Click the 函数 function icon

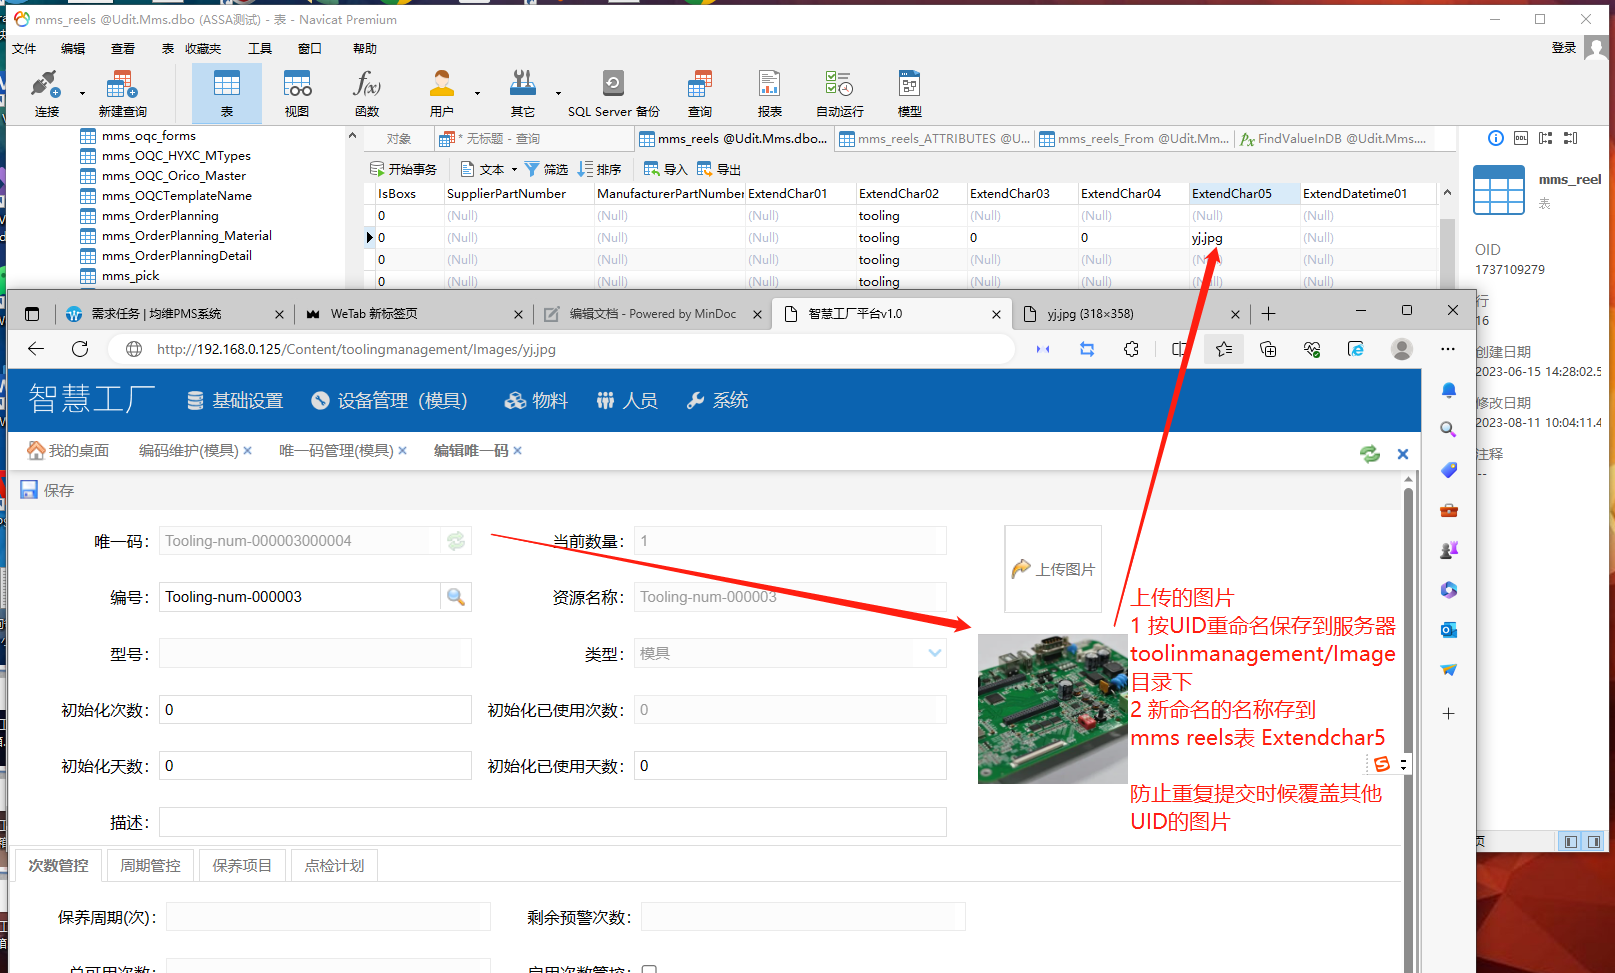point(367,94)
